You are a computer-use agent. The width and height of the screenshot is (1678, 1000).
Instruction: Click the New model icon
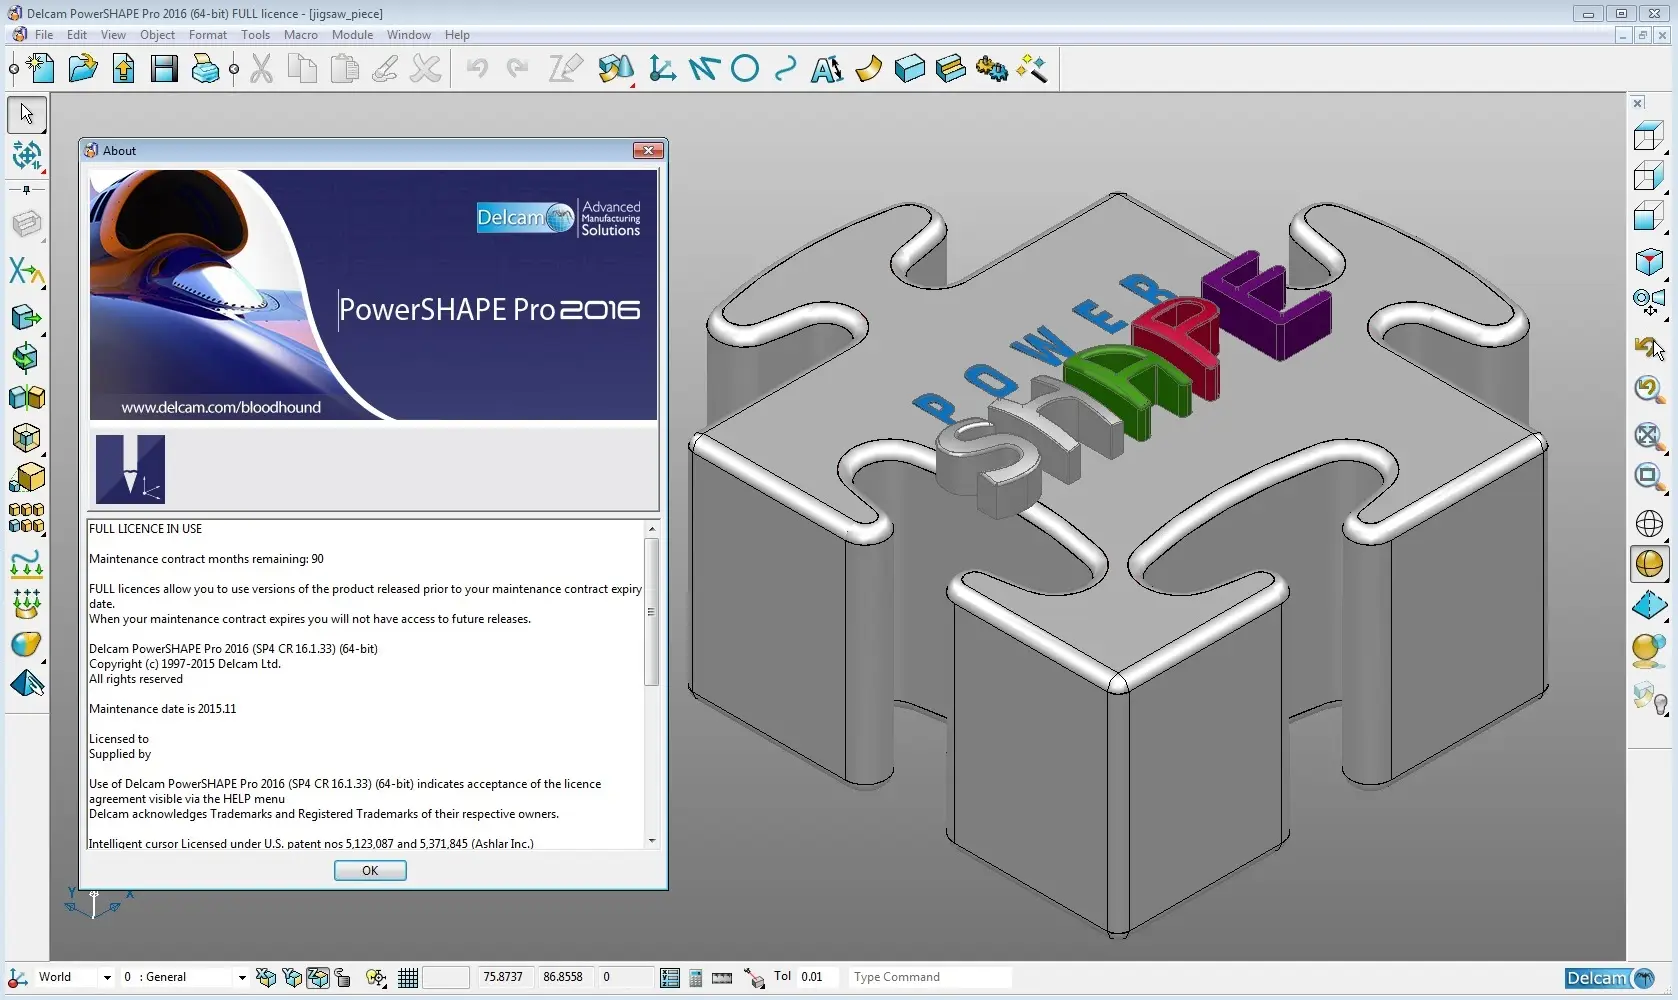pos(41,69)
